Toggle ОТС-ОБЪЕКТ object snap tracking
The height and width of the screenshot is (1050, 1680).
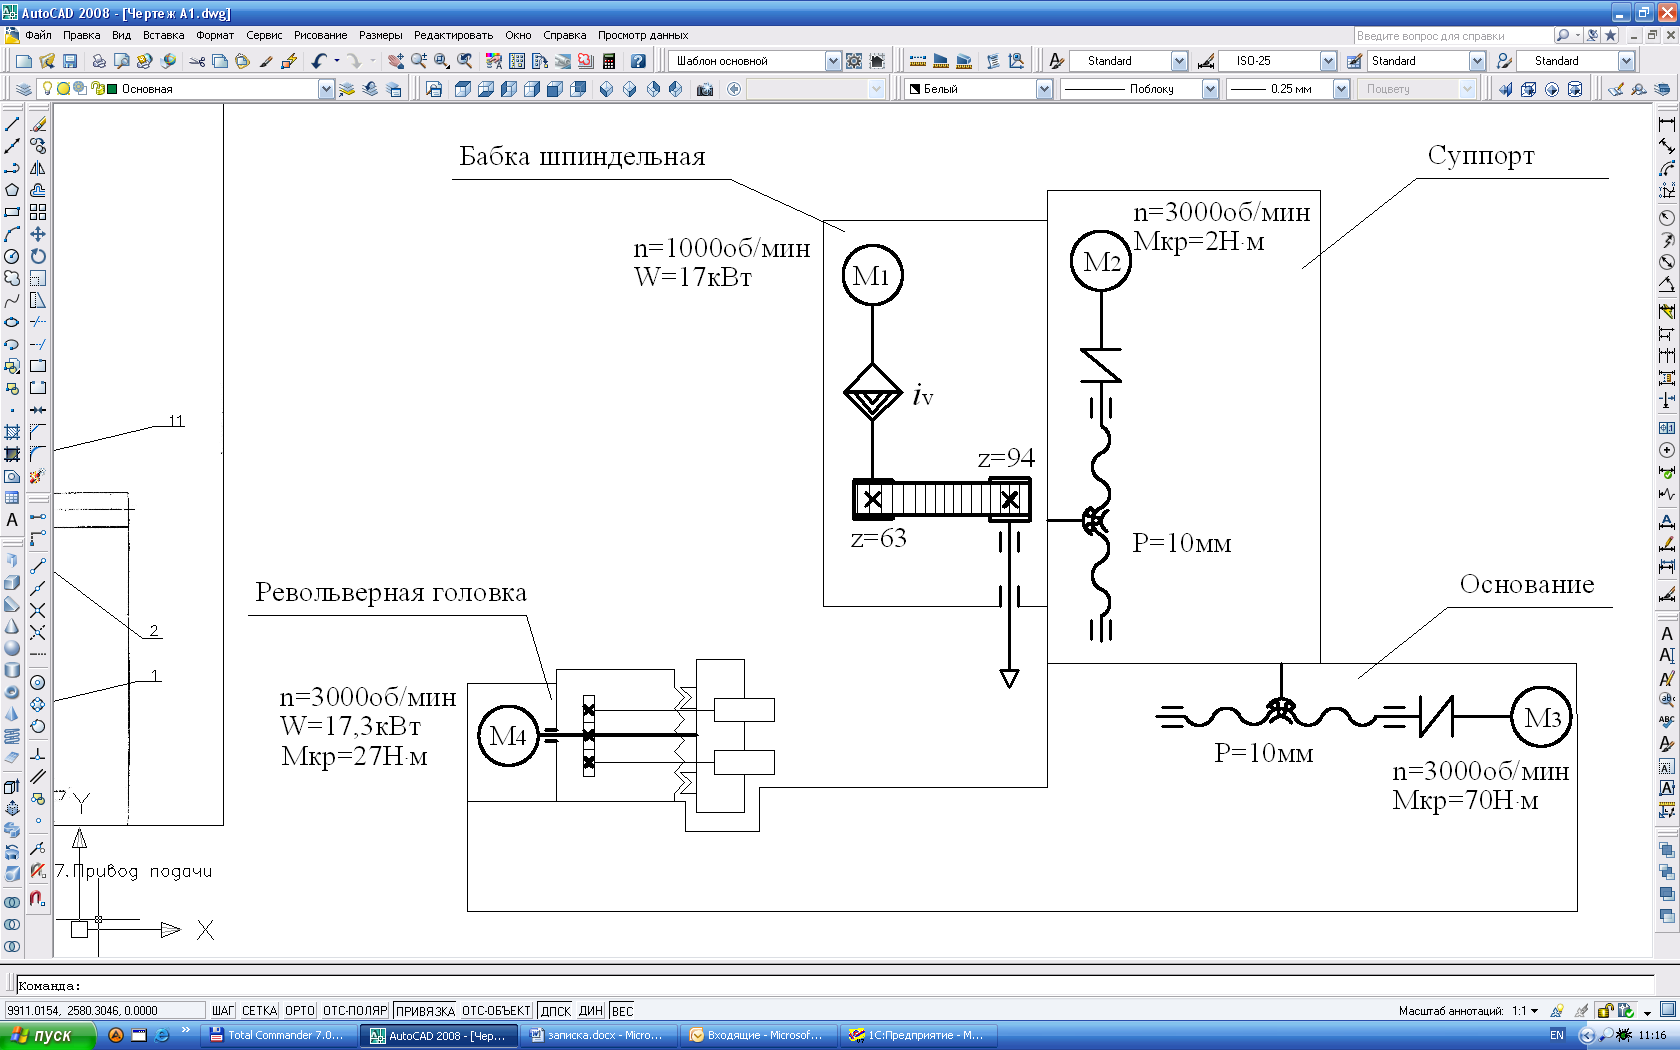click(496, 1011)
